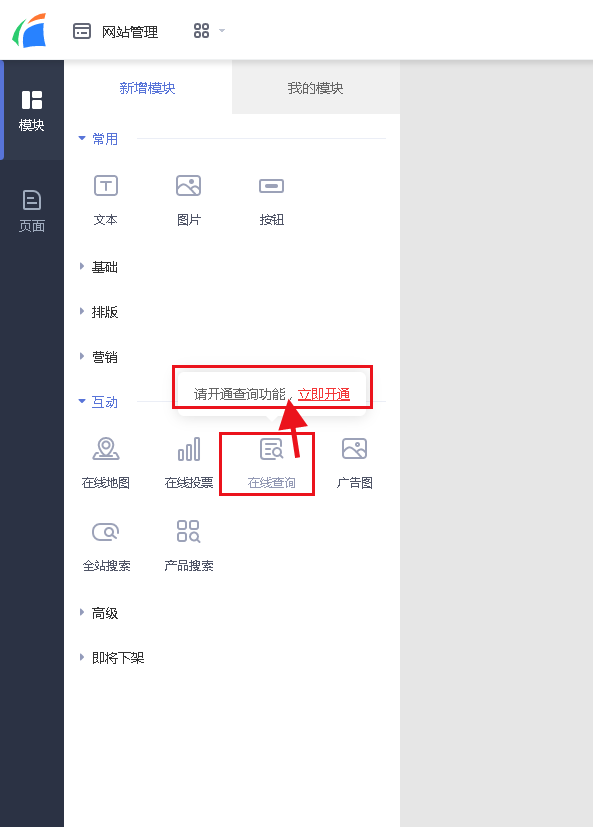The height and width of the screenshot is (827, 593).
Task: Open the 模块 modules sidebar panel
Action: click(32, 111)
